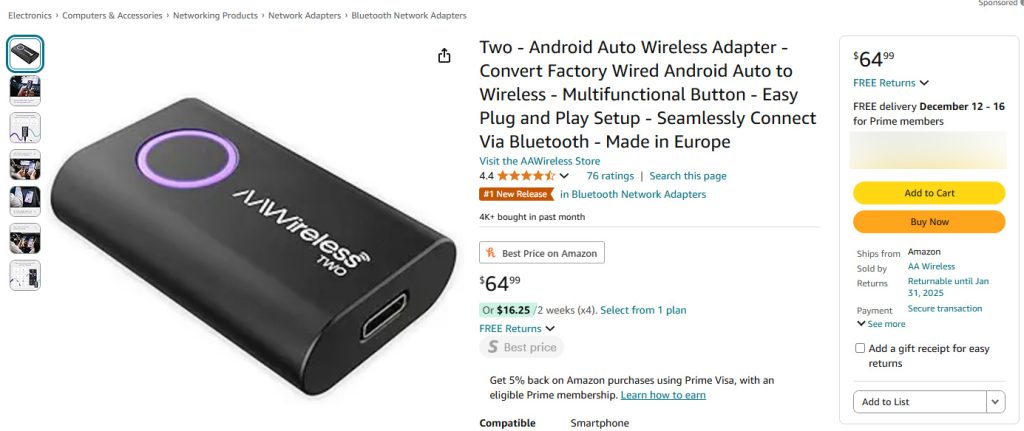Click the #1 New Release badge

(x=516, y=194)
